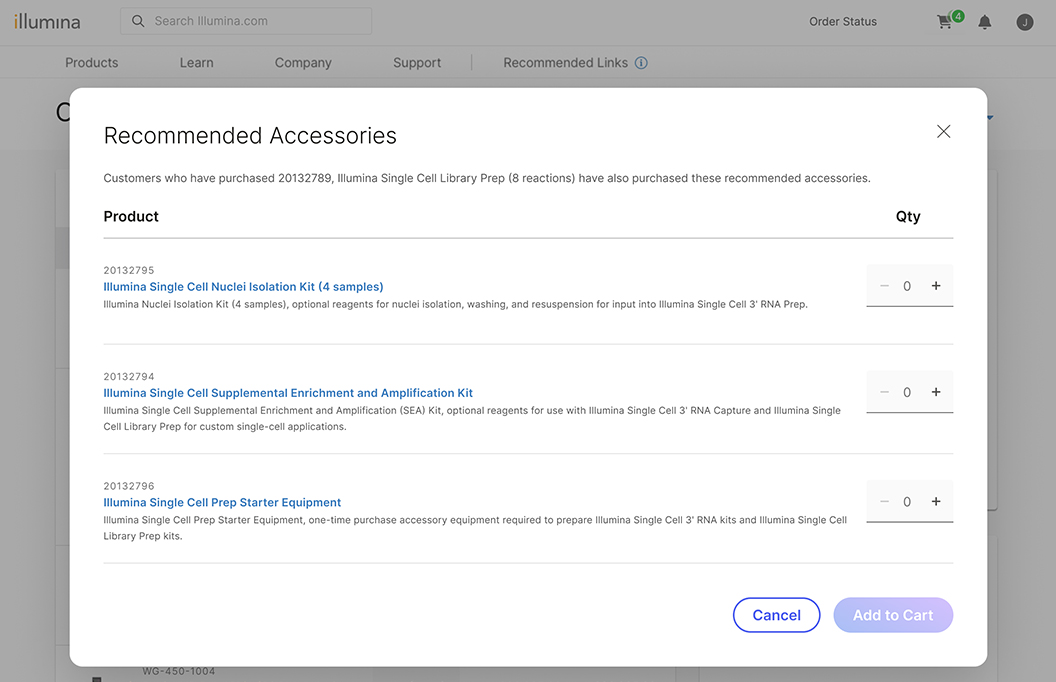The height and width of the screenshot is (682, 1056).
Task: Decrease quantity for Nuclei Isolation Kit
Action: tap(884, 286)
